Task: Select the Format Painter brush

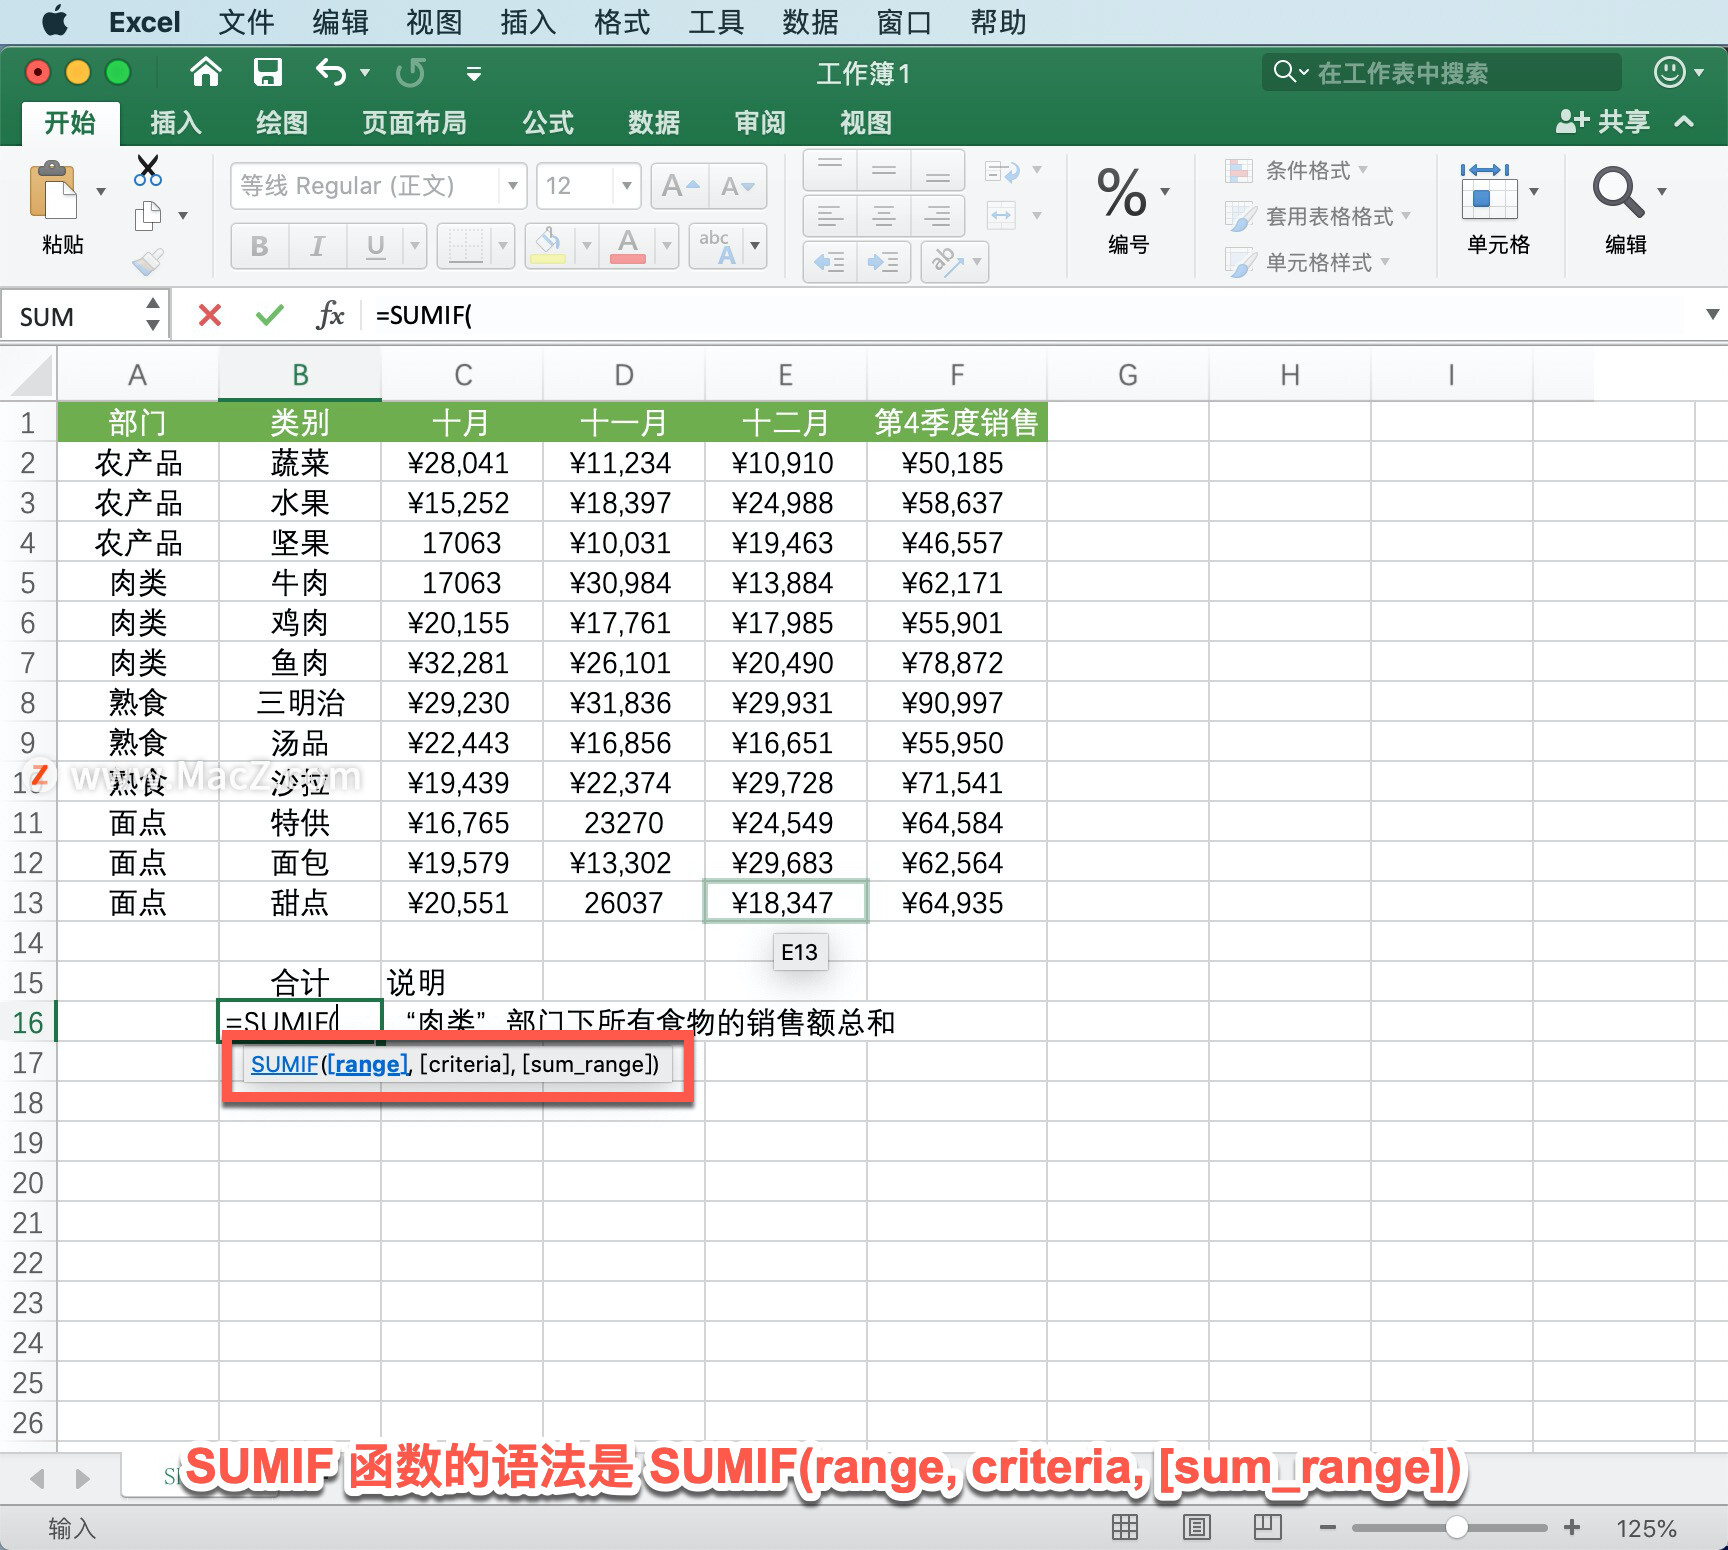Action: [148, 262]
